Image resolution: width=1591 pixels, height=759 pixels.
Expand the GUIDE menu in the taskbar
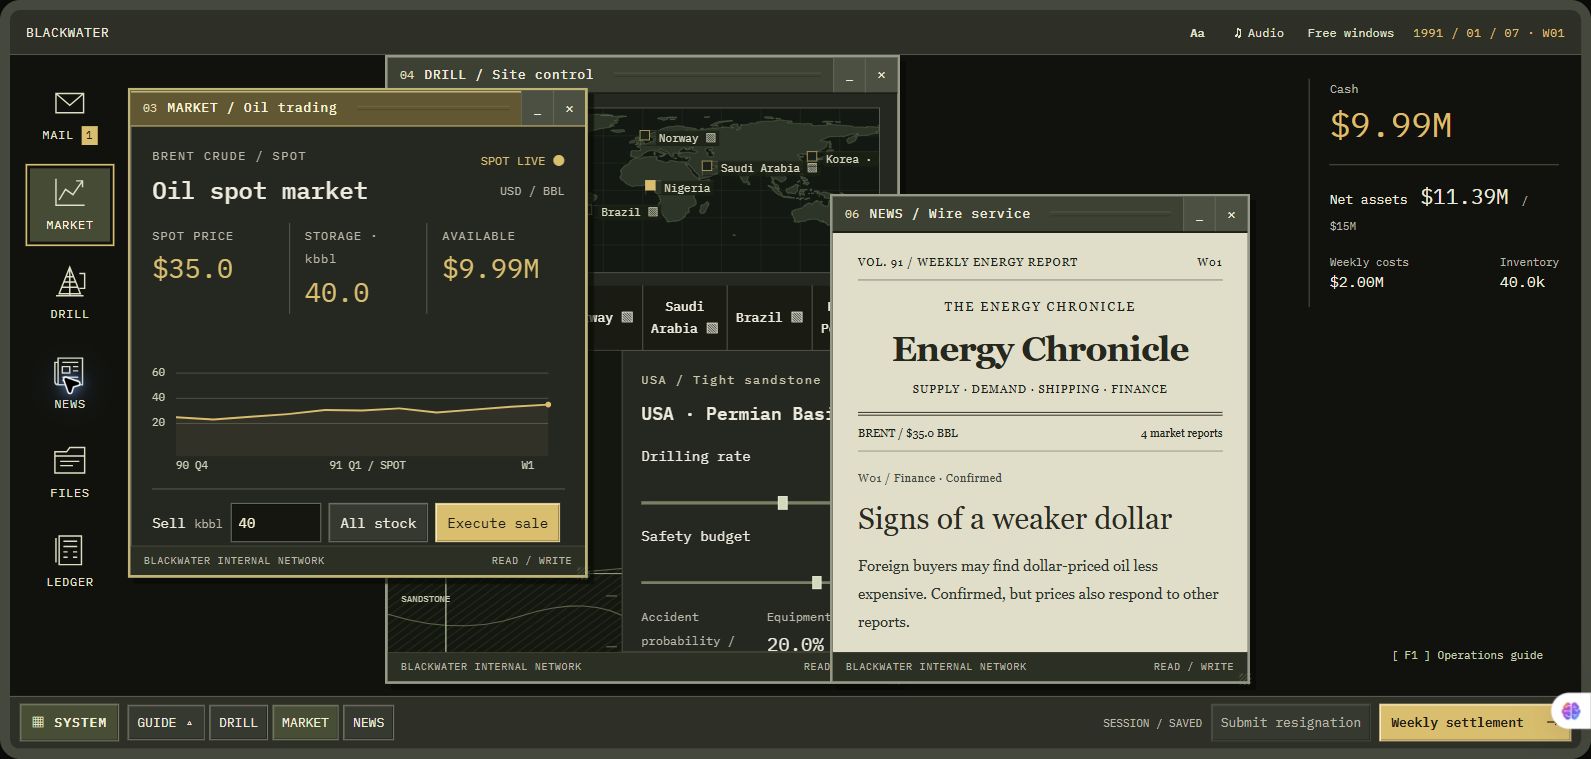(165, 722)
